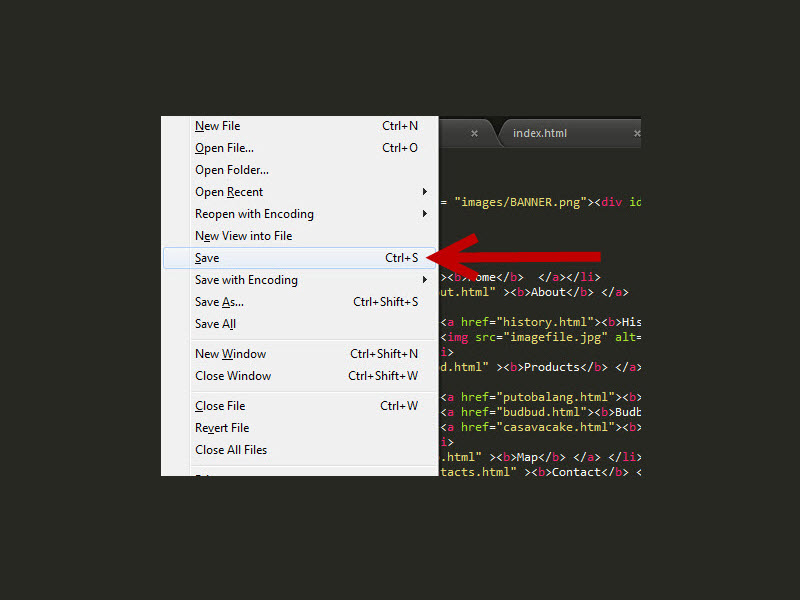Expand the Save with Encoding submenu
The image size is (800, 600).
246,280
